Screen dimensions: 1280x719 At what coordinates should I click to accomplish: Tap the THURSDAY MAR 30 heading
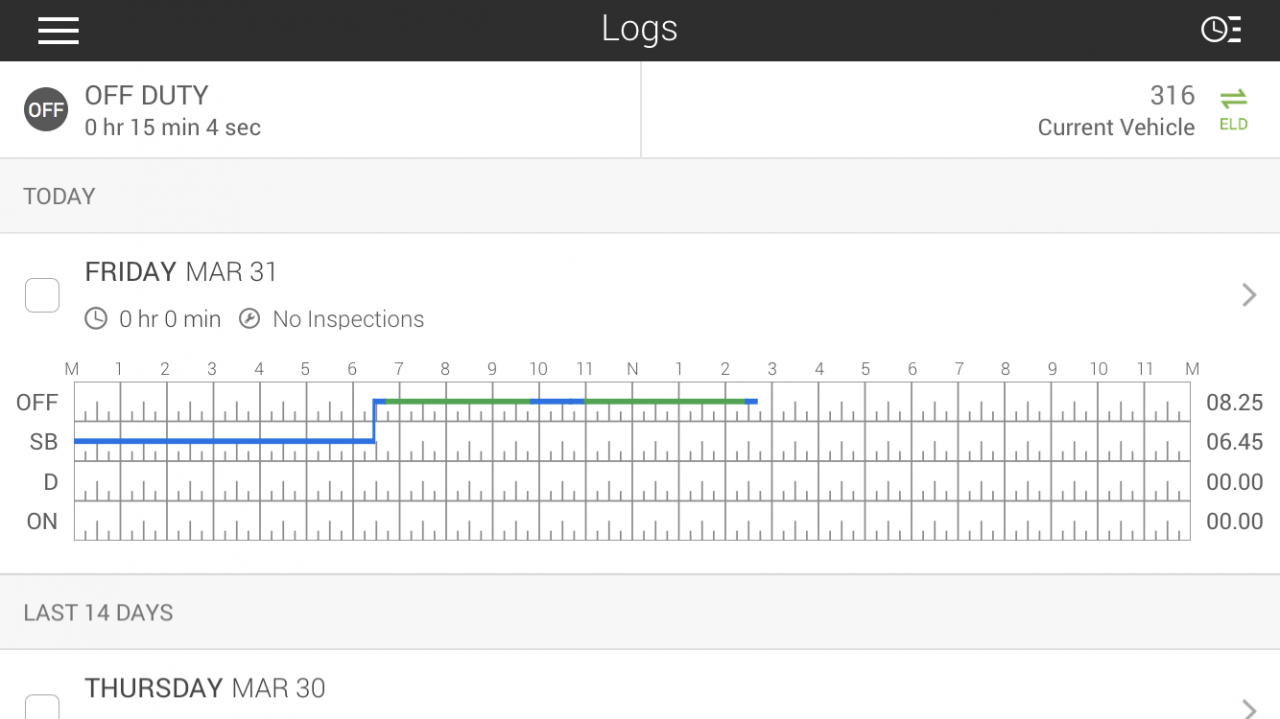tap(205, 688)
